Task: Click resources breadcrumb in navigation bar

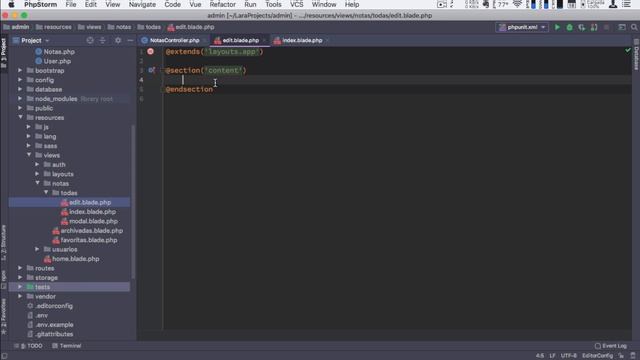Action: (53, 27)
